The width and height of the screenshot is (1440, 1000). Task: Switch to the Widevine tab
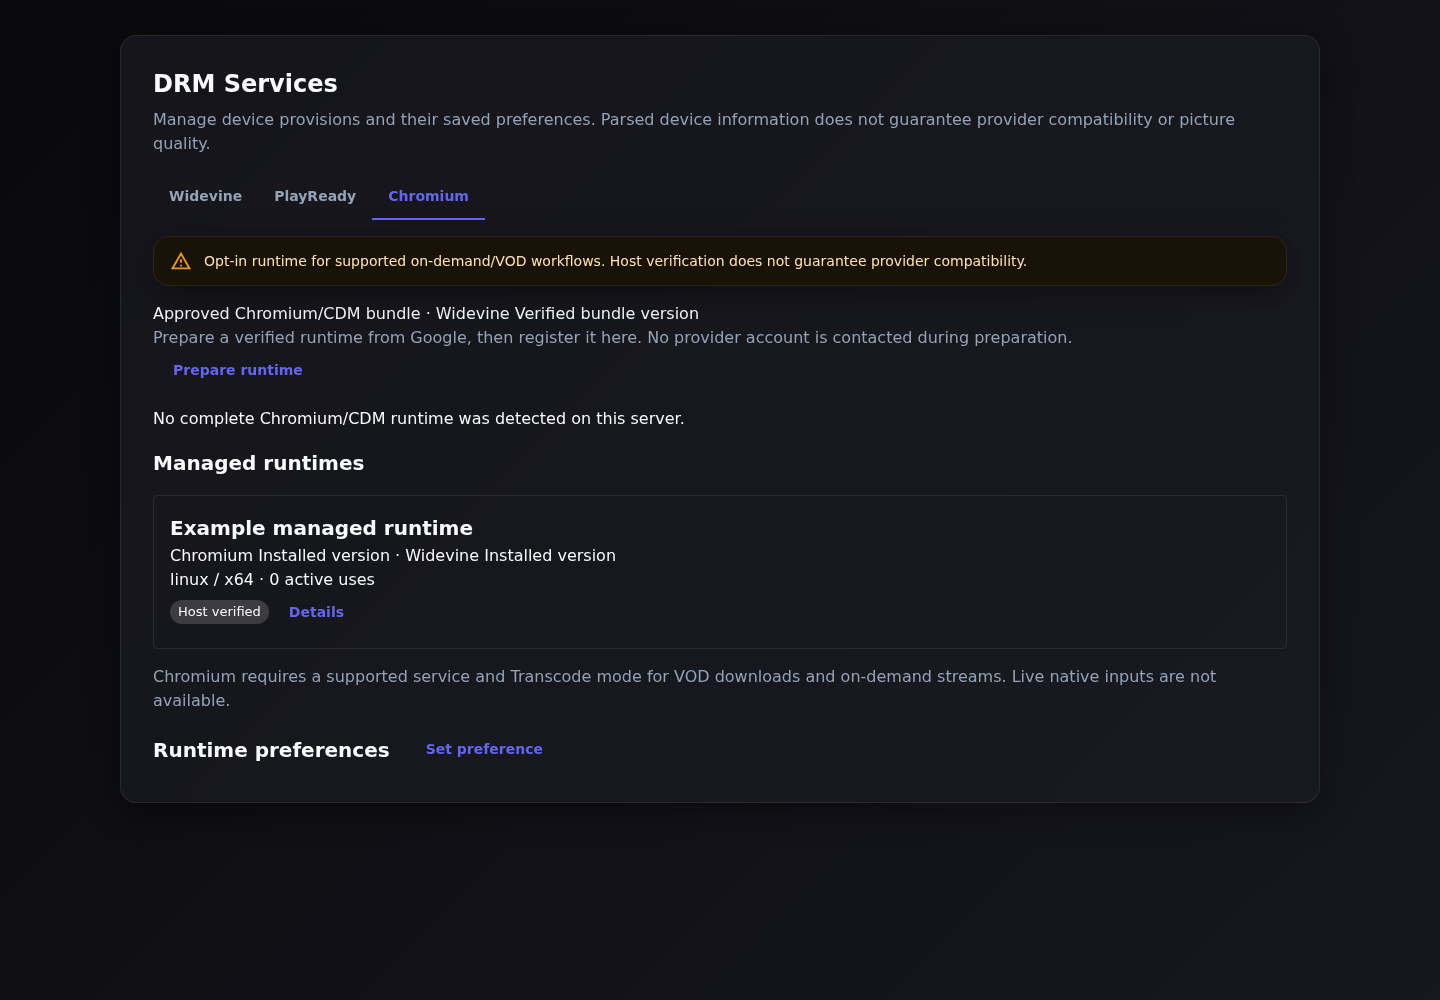(x=205, y=196)
